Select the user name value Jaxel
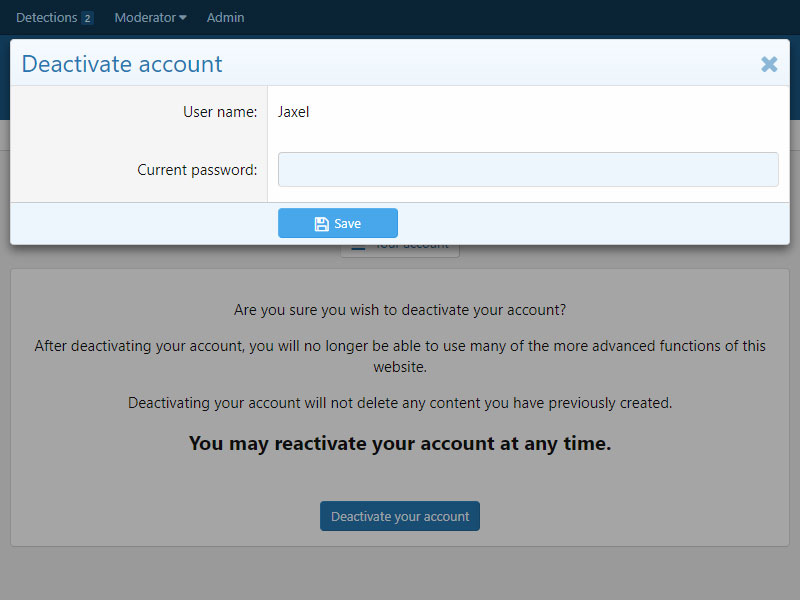Image resolution: width=800 pixels, height=600 pixels. [x=294, y=112]
